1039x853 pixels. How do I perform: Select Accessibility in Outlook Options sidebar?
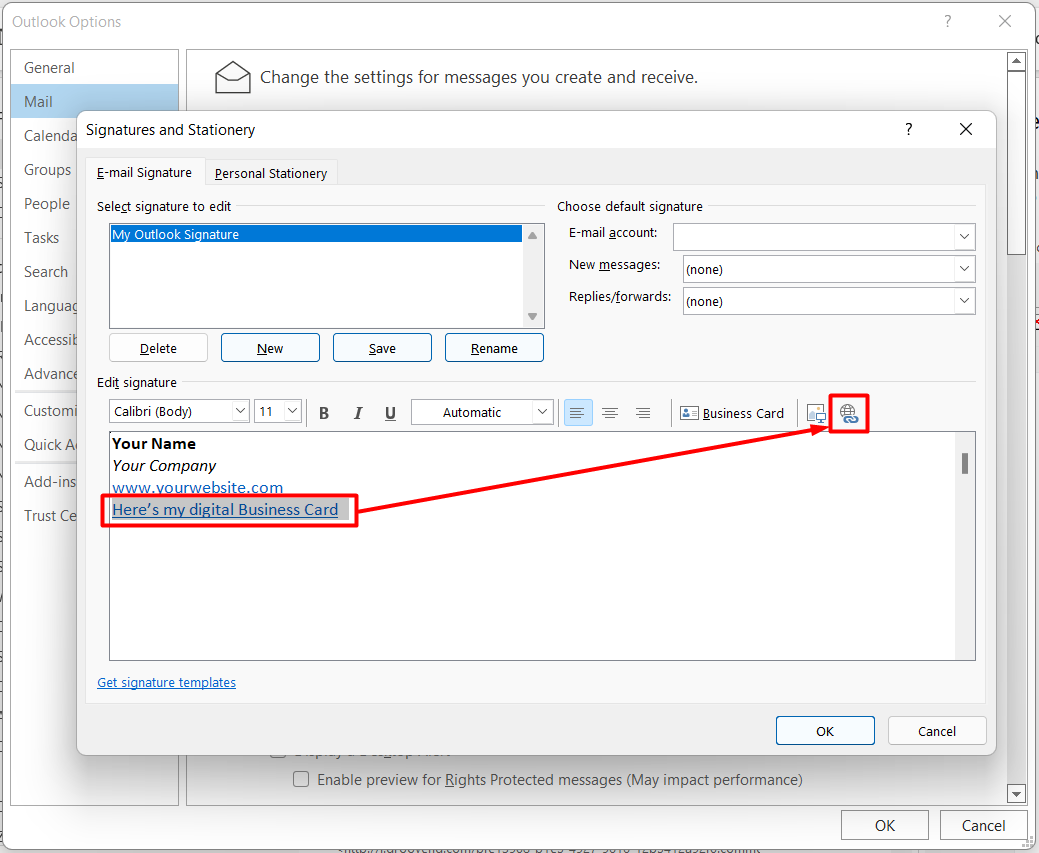[50, 340]
